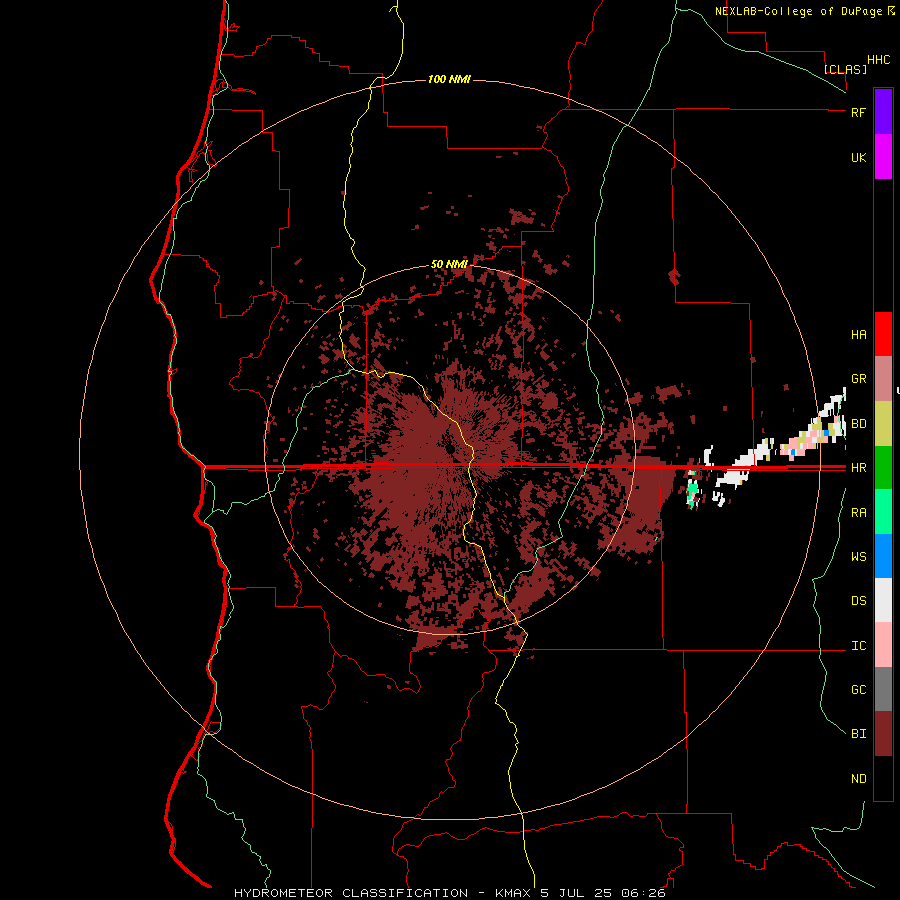The width and height of the screenshot is (900, 900).
Task: Click the HHC product label
Action: pos(879,60)
